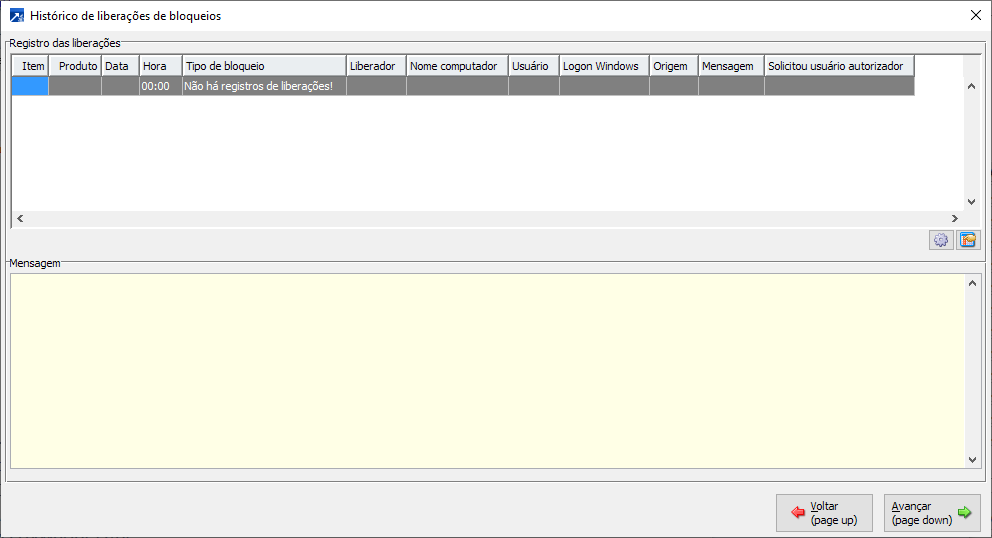Image resolution: width=992 pixels, height=538 pixels.
Task: Click the Liberador column header
Action: (x=376, y=66)
